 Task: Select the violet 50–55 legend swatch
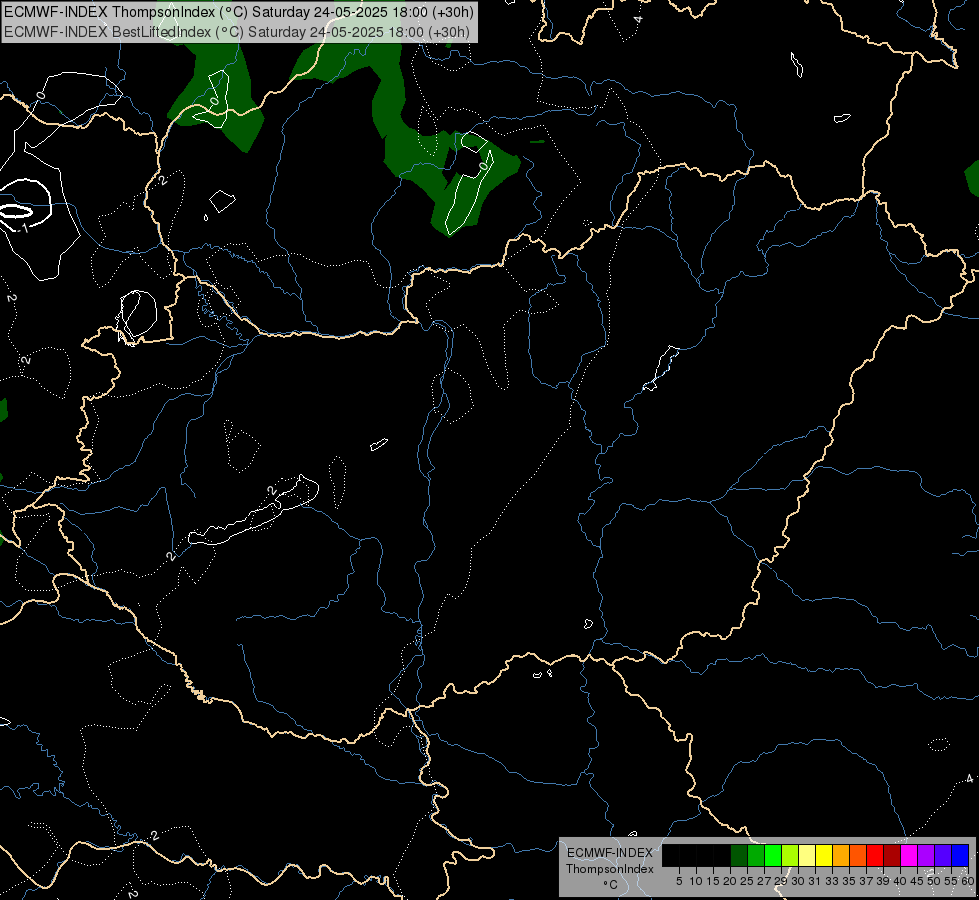pyautogui.click(x=943, y=856)
